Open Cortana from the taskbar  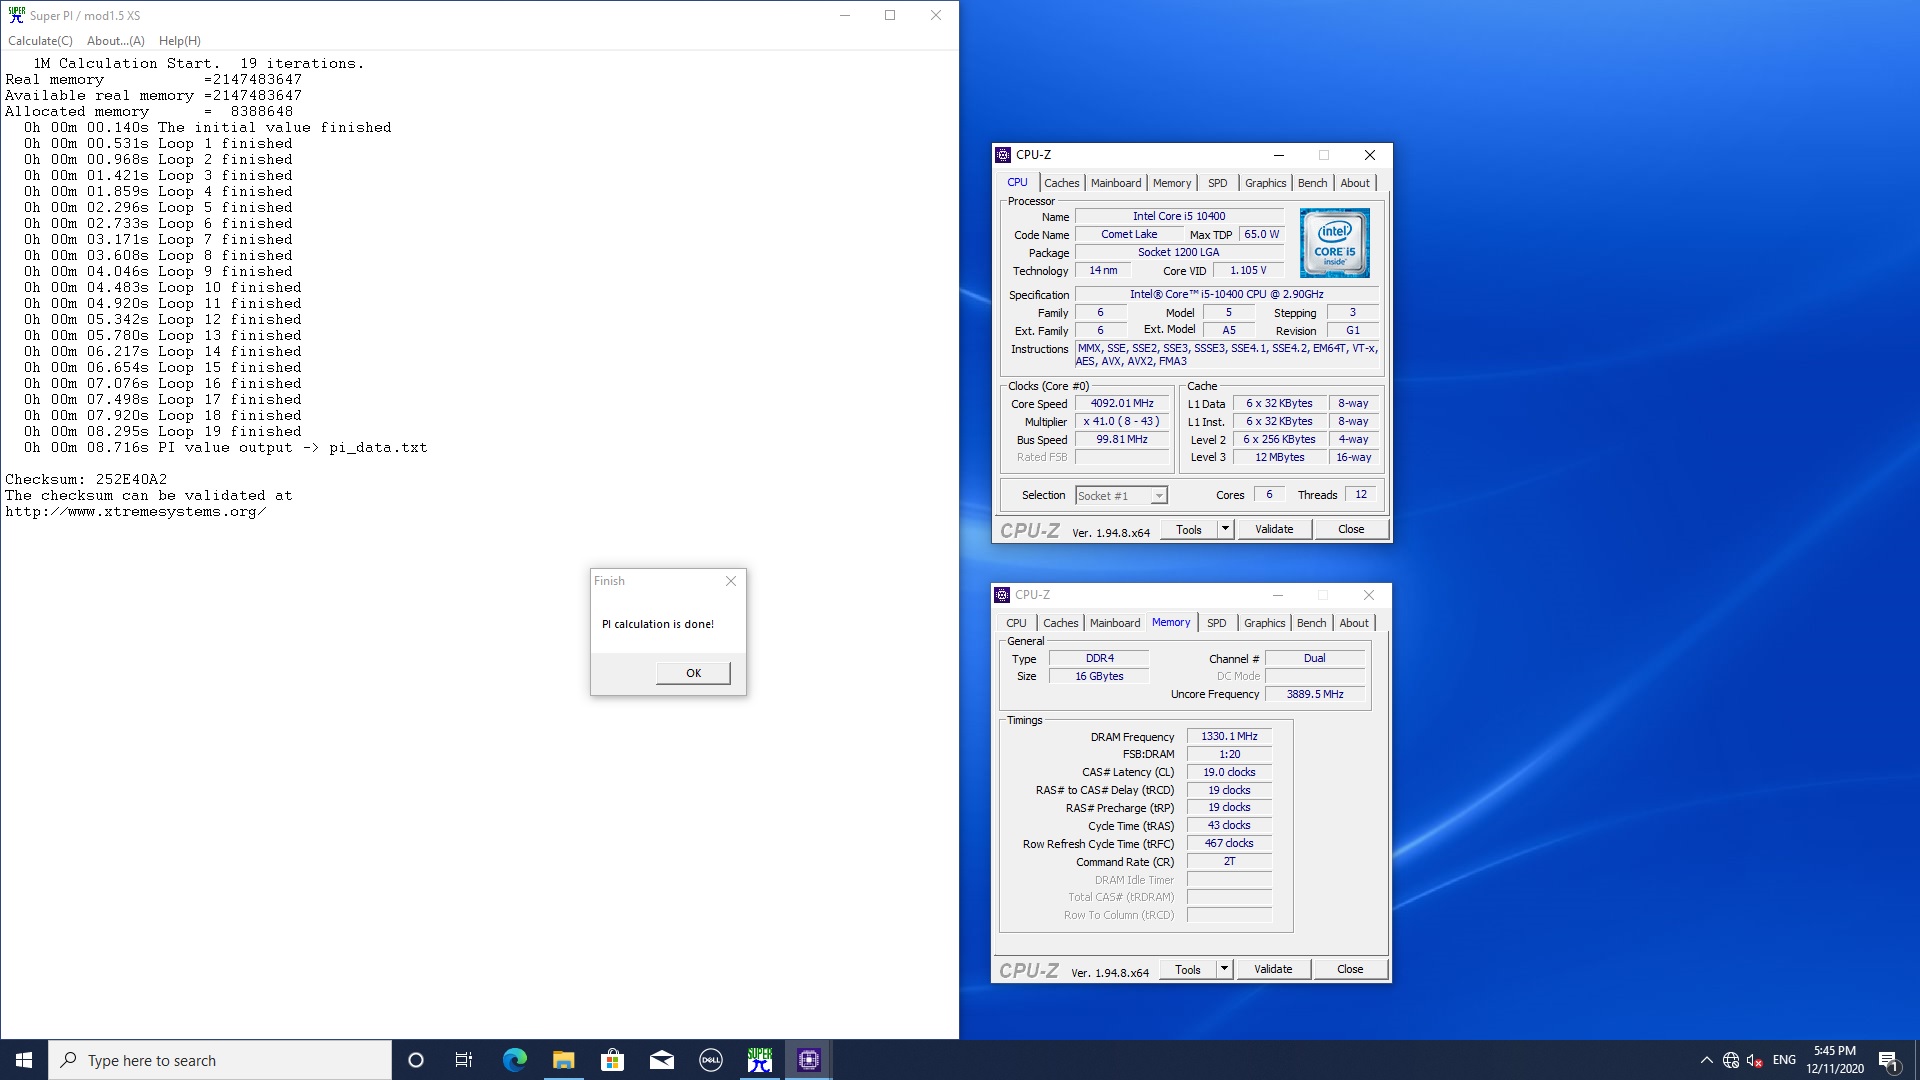pyautogui.click(x=416, y=1060)
